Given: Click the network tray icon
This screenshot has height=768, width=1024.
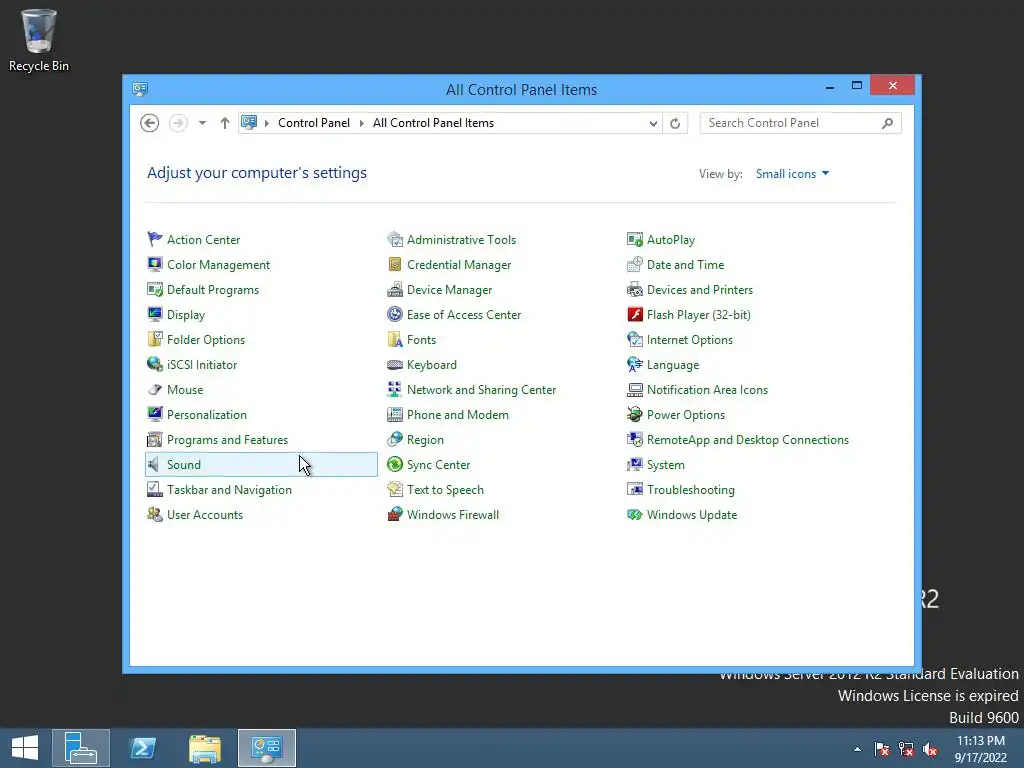Looking at the screenshot, I should coord(906,749).
